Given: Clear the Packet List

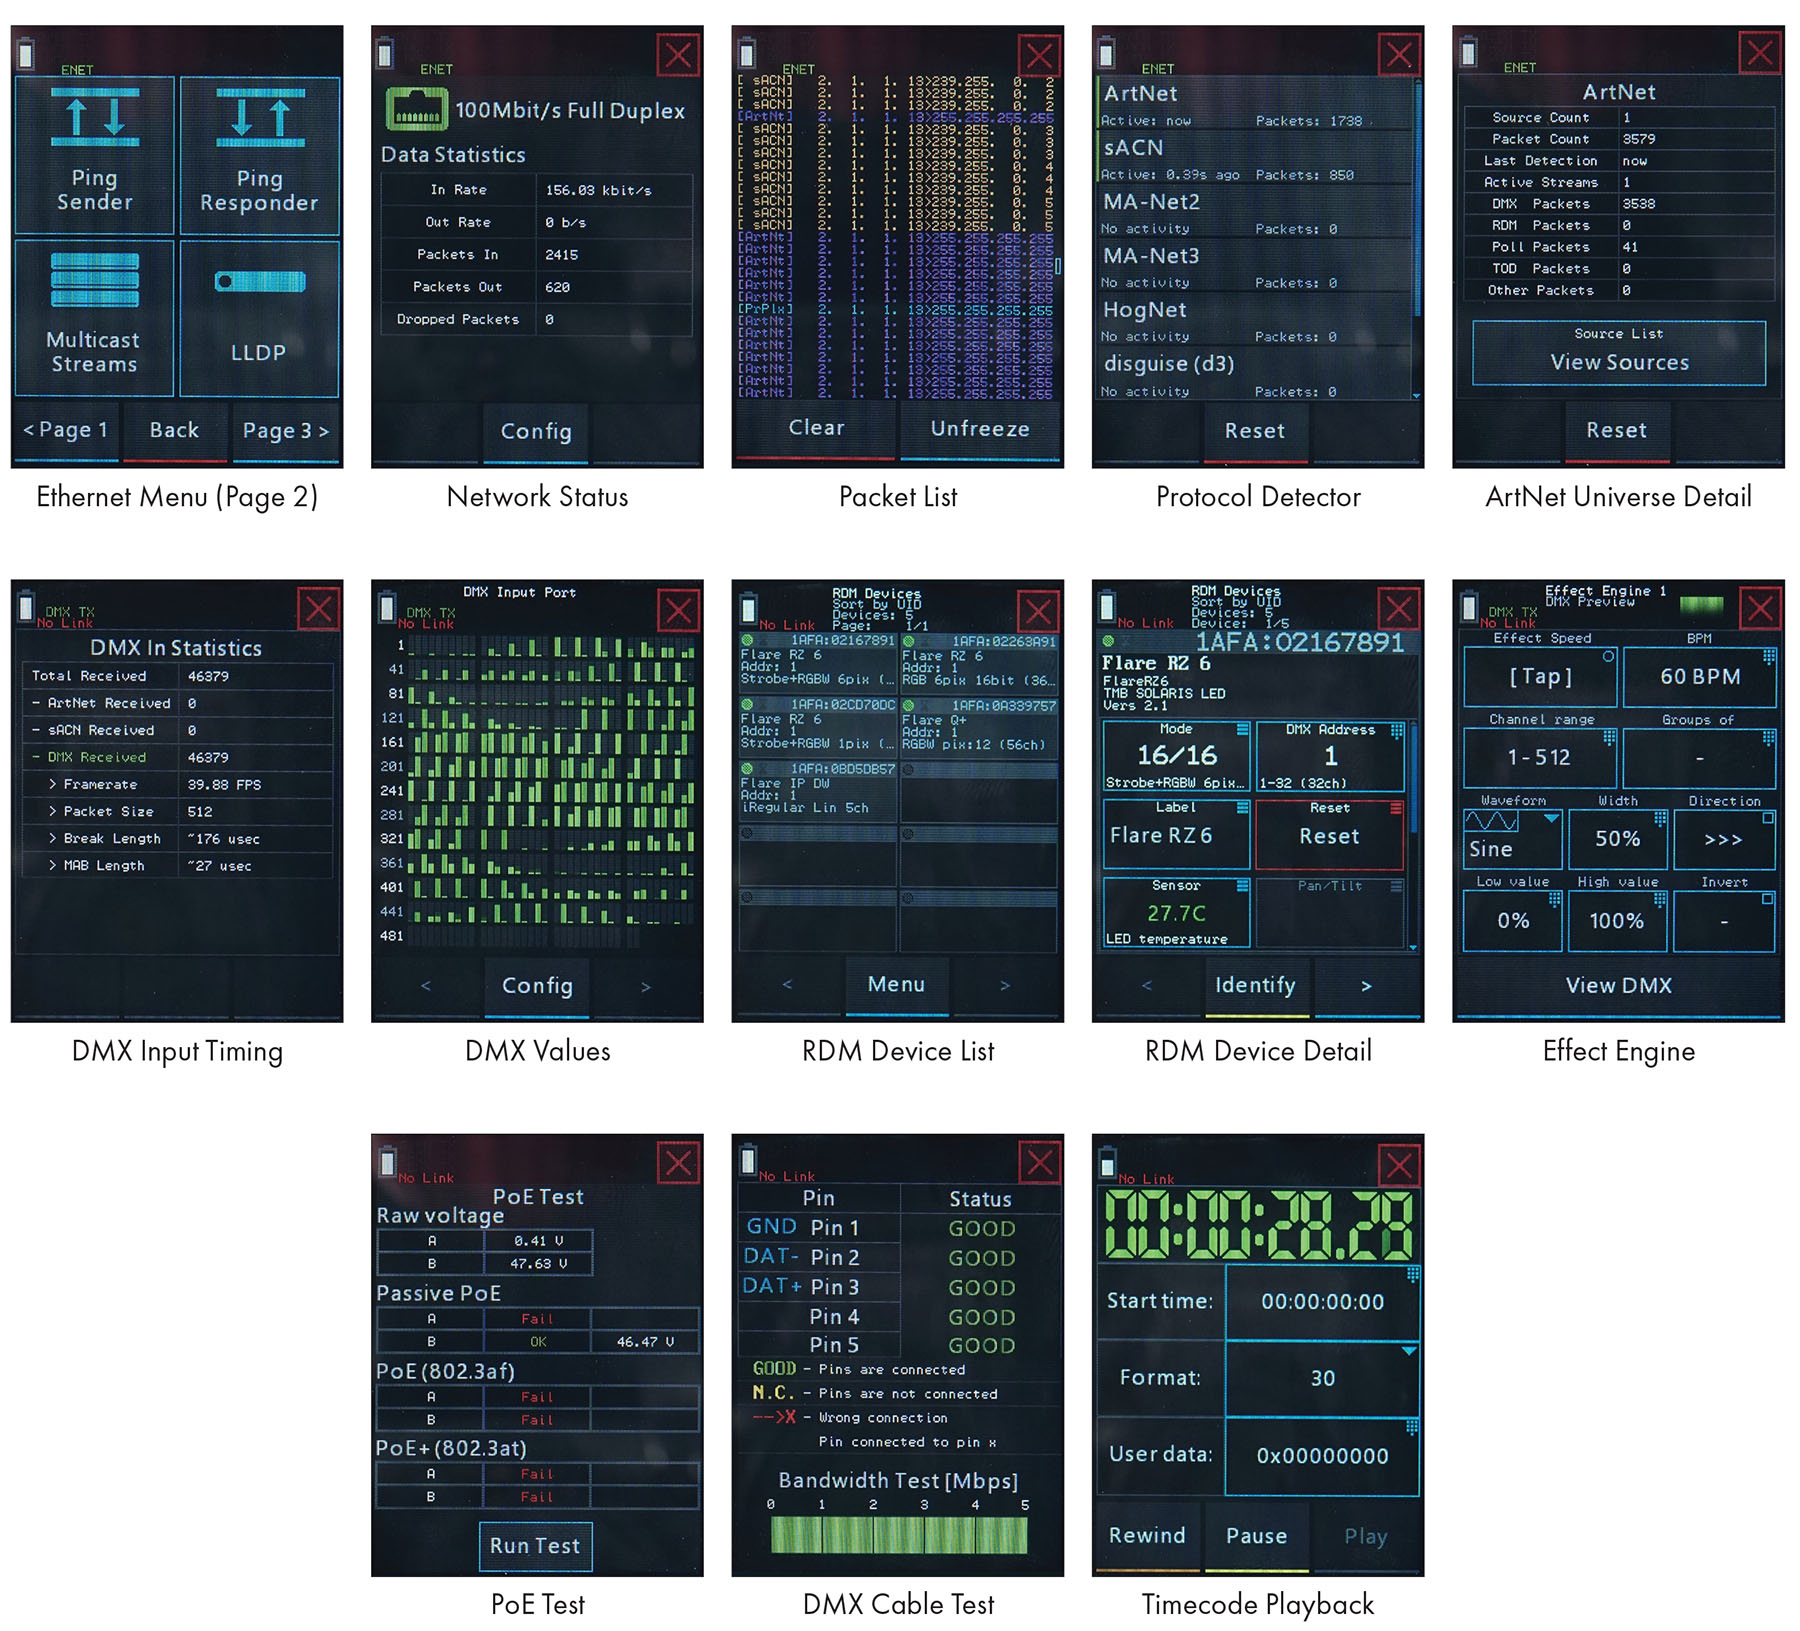Looking at the screenshot, I should coord(816,428).
